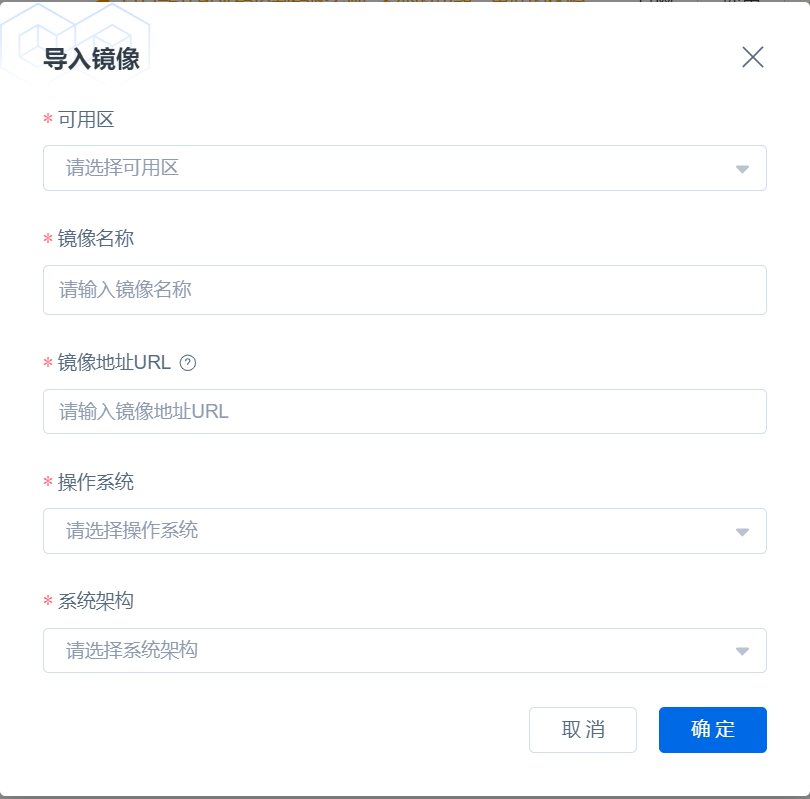Focus the 请输入镜像名称 input field
810x799 pixels.
404,290
